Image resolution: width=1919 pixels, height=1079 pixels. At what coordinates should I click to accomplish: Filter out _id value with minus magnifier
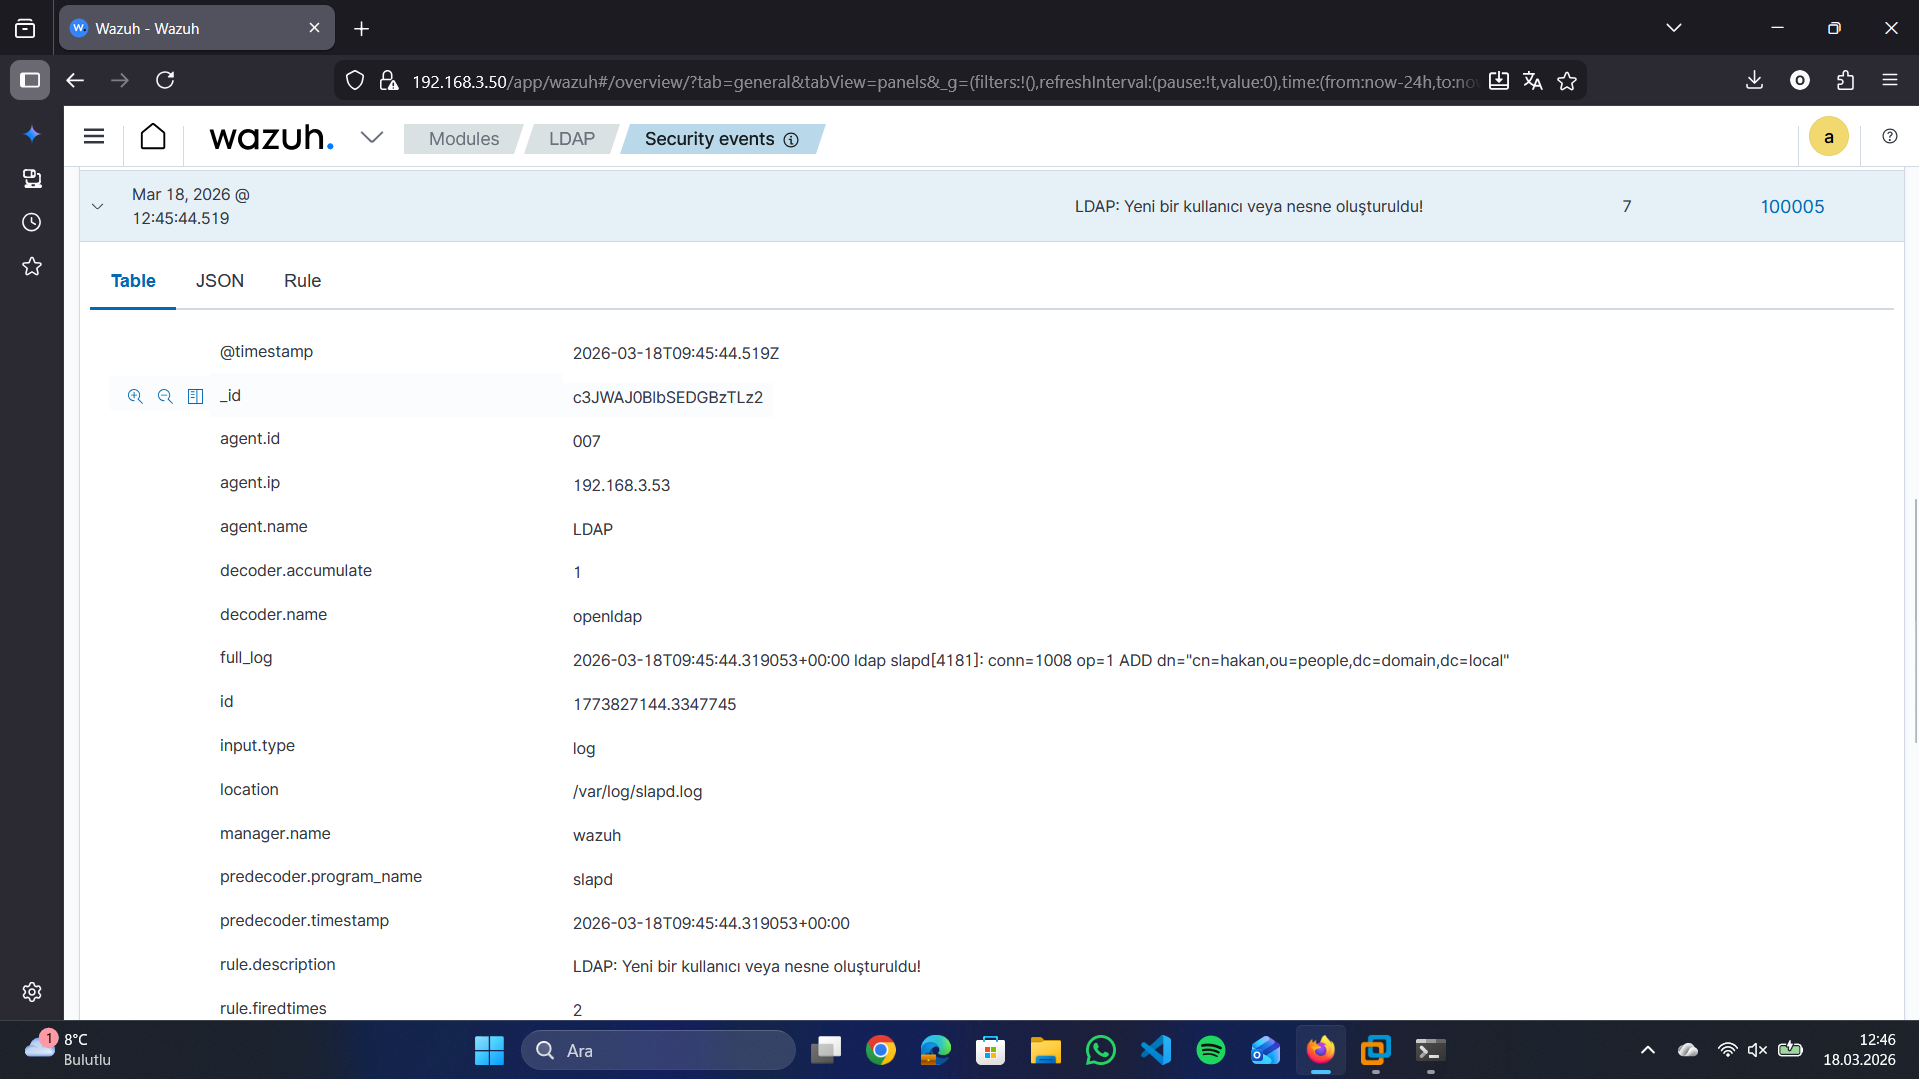165,397
